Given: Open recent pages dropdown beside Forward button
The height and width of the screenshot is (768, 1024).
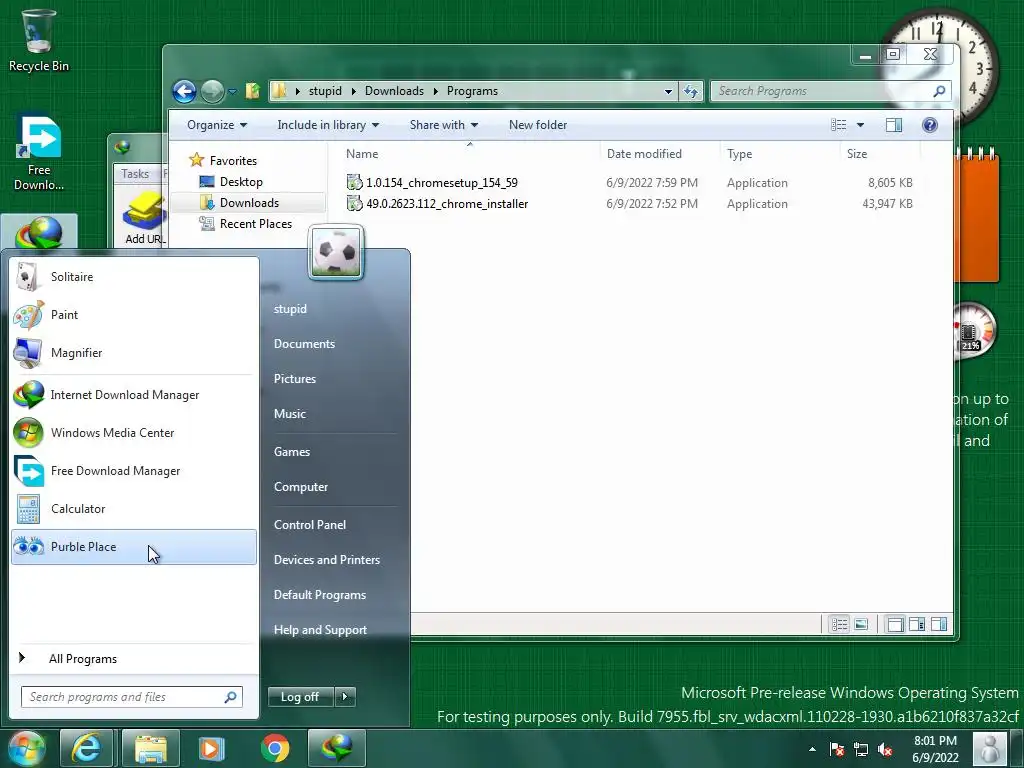Looking at the screenshot, I should tap(232, 92).
